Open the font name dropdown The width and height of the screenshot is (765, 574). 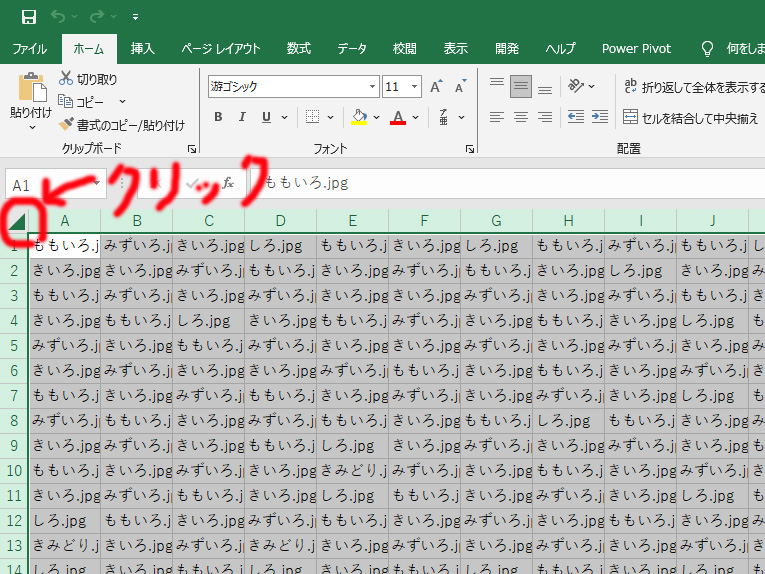click(372, 87)
